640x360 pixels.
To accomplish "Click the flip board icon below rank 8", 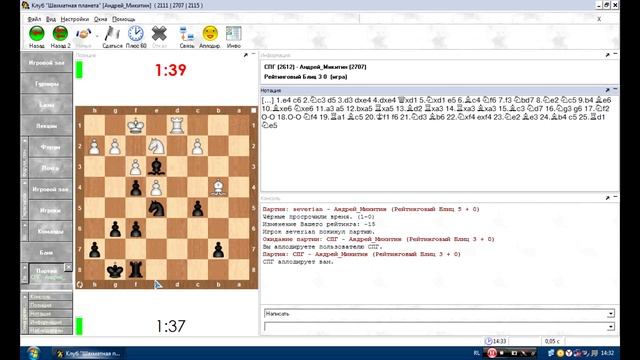I will tap(80, 284).
